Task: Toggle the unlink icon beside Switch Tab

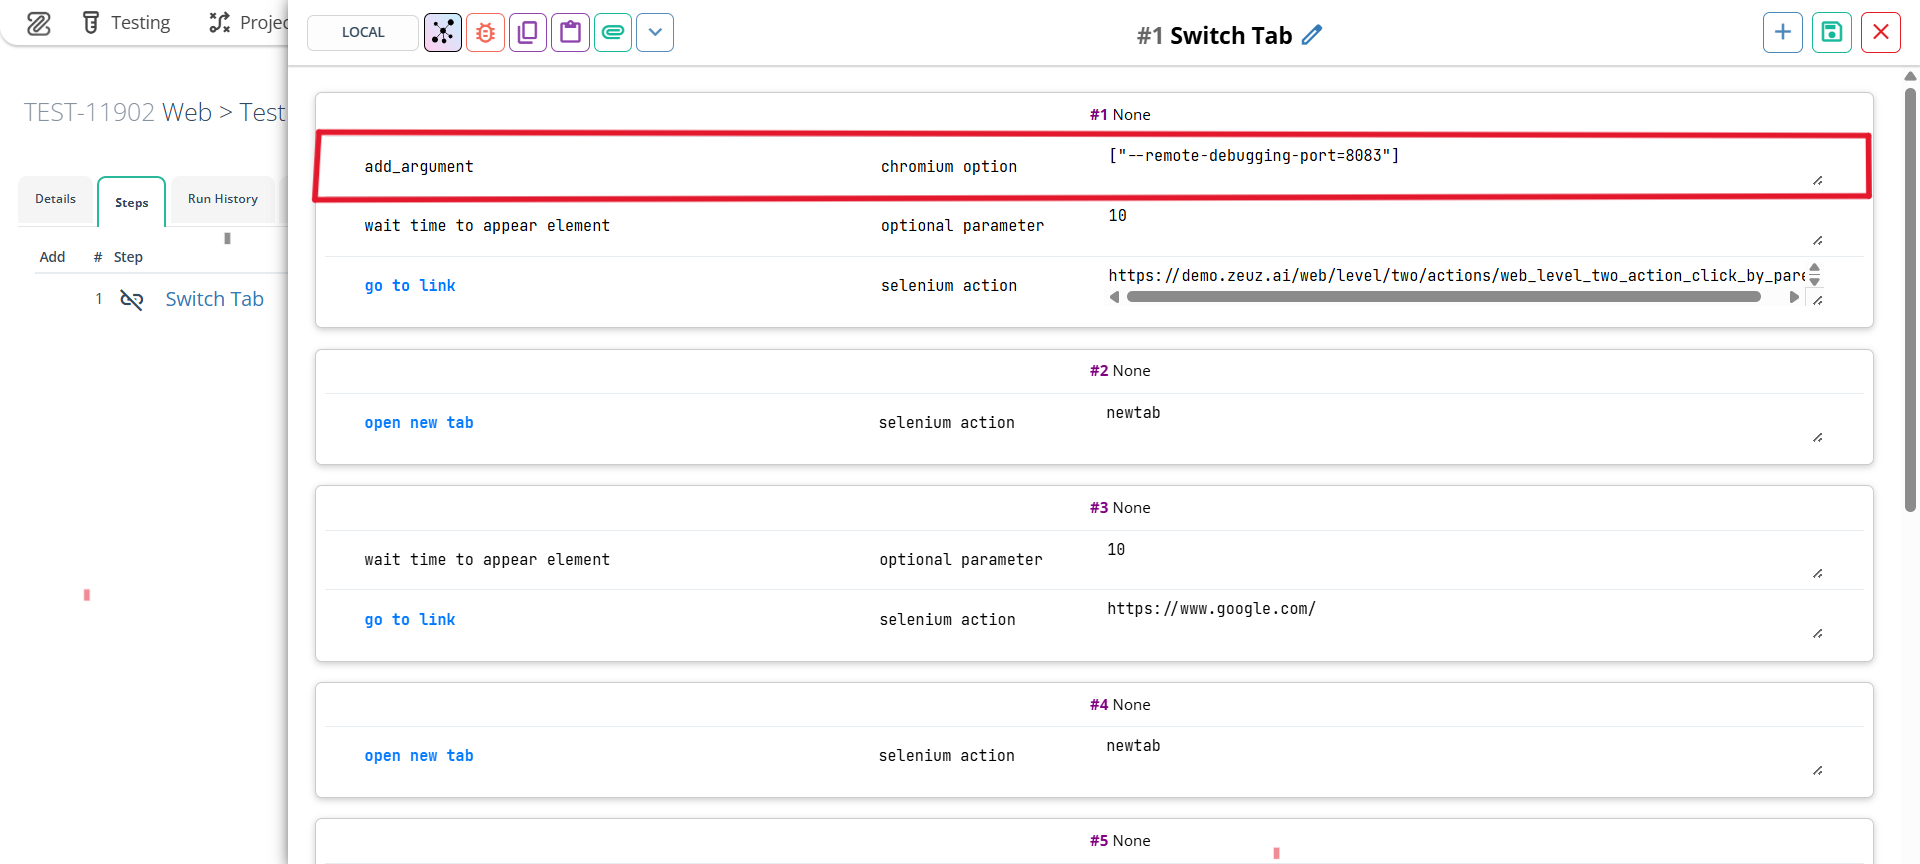Action: (131, 299)
